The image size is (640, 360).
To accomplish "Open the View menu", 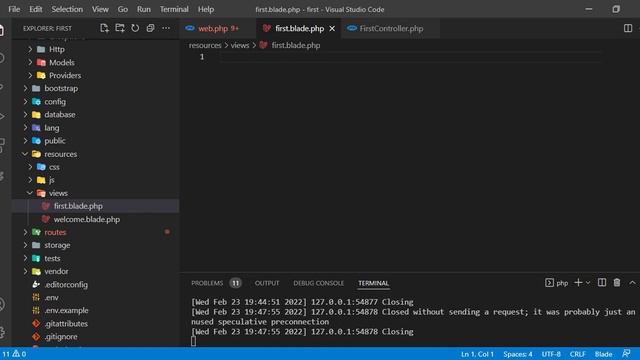I will tap(100, 9).
